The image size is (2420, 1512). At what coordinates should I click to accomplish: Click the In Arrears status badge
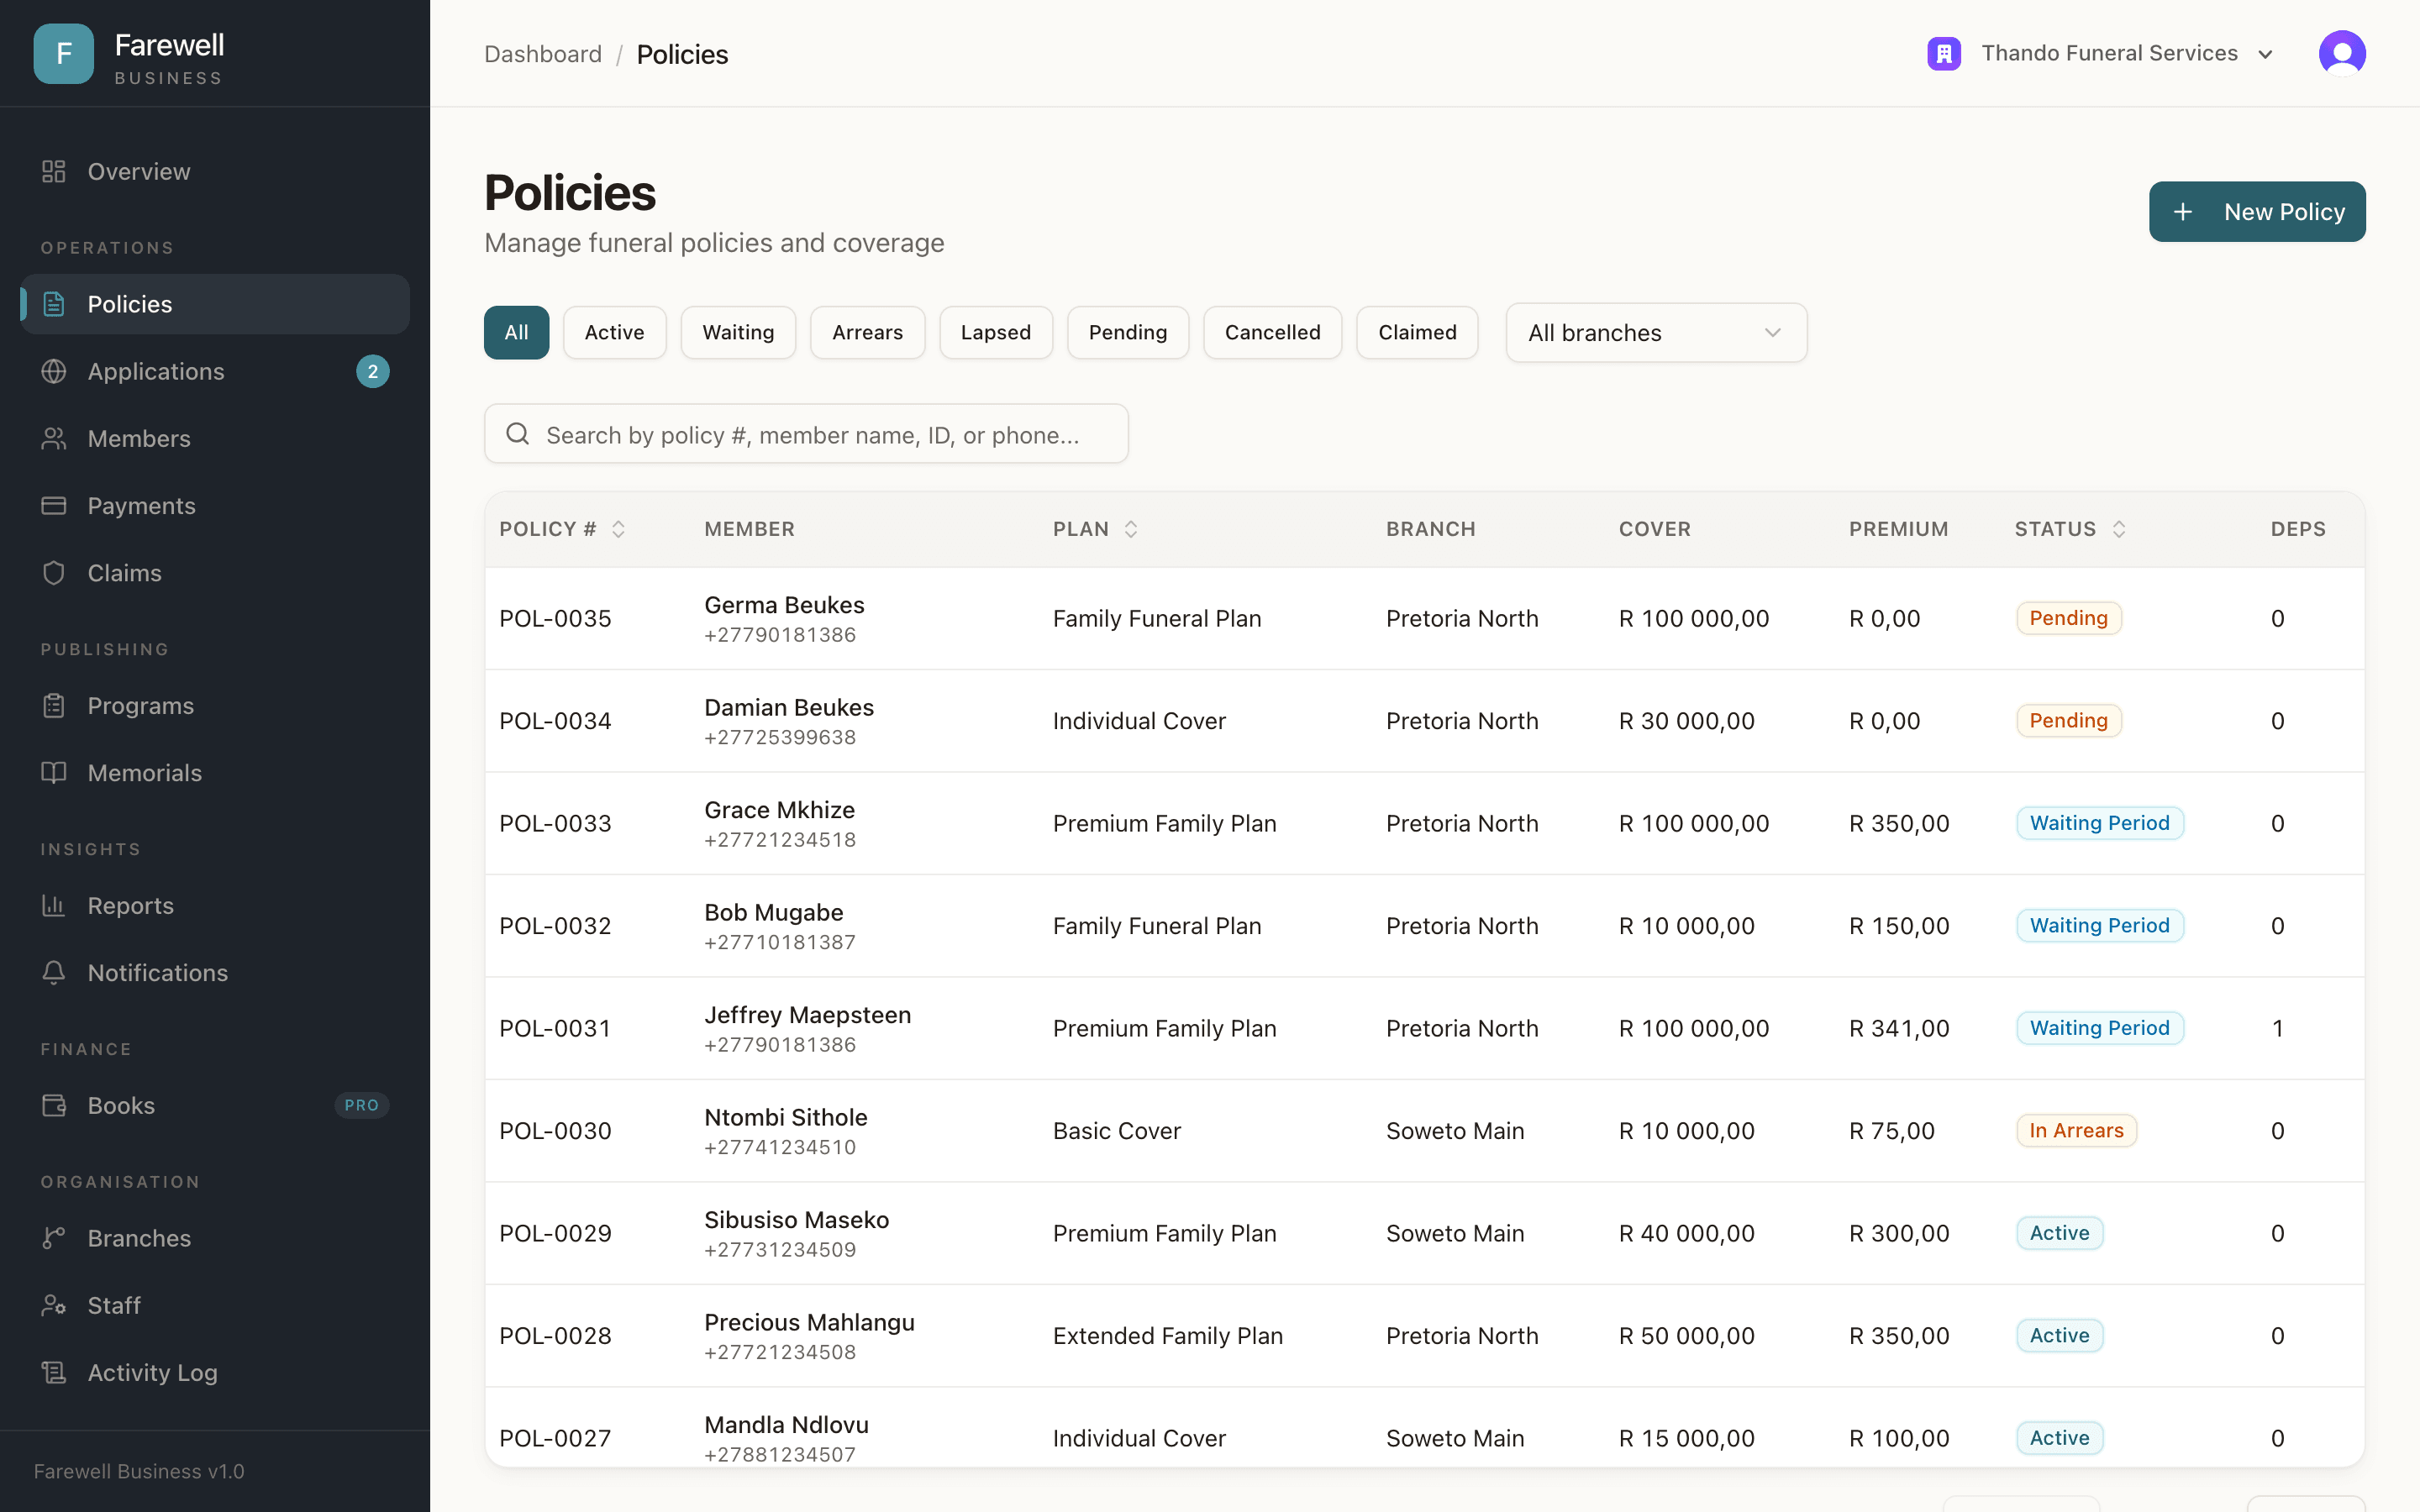coord(2076,1130)
